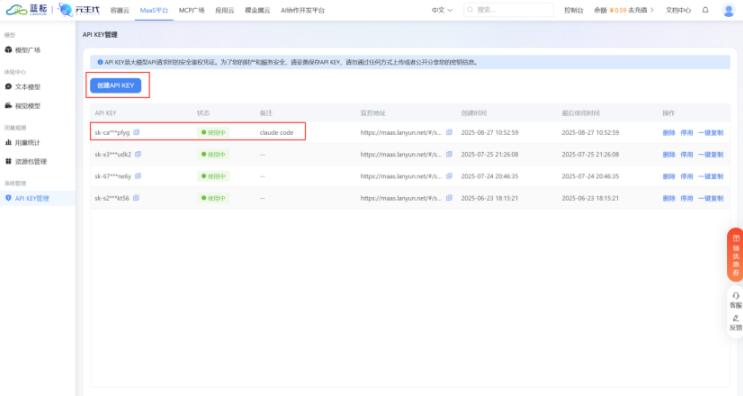Click the API KEY管理 page title
The image size is (743, 396).
[100, 35]
